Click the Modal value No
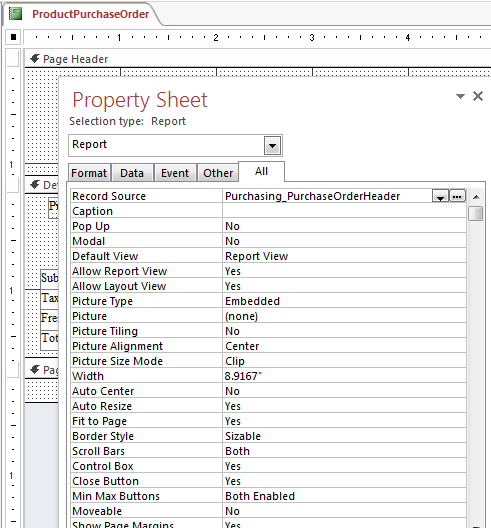Screen dimensions: 491x528 pos(232,241)
